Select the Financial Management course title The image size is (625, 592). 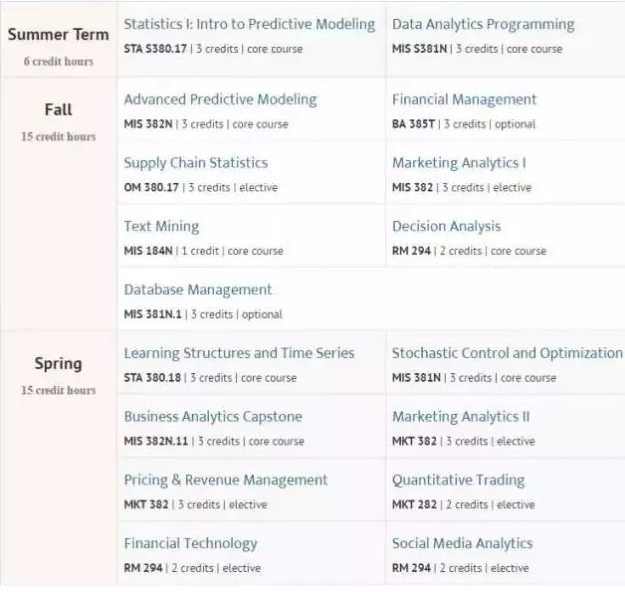pos(464,100)
